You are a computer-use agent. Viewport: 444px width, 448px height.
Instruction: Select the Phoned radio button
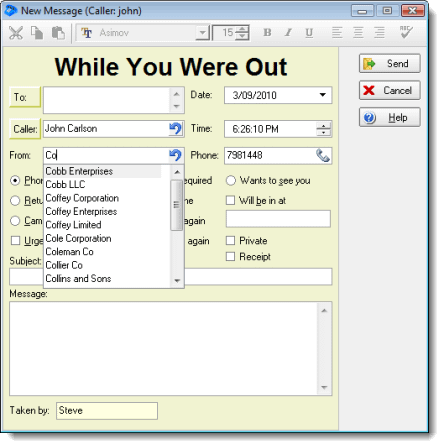click(x=15, y=181)
